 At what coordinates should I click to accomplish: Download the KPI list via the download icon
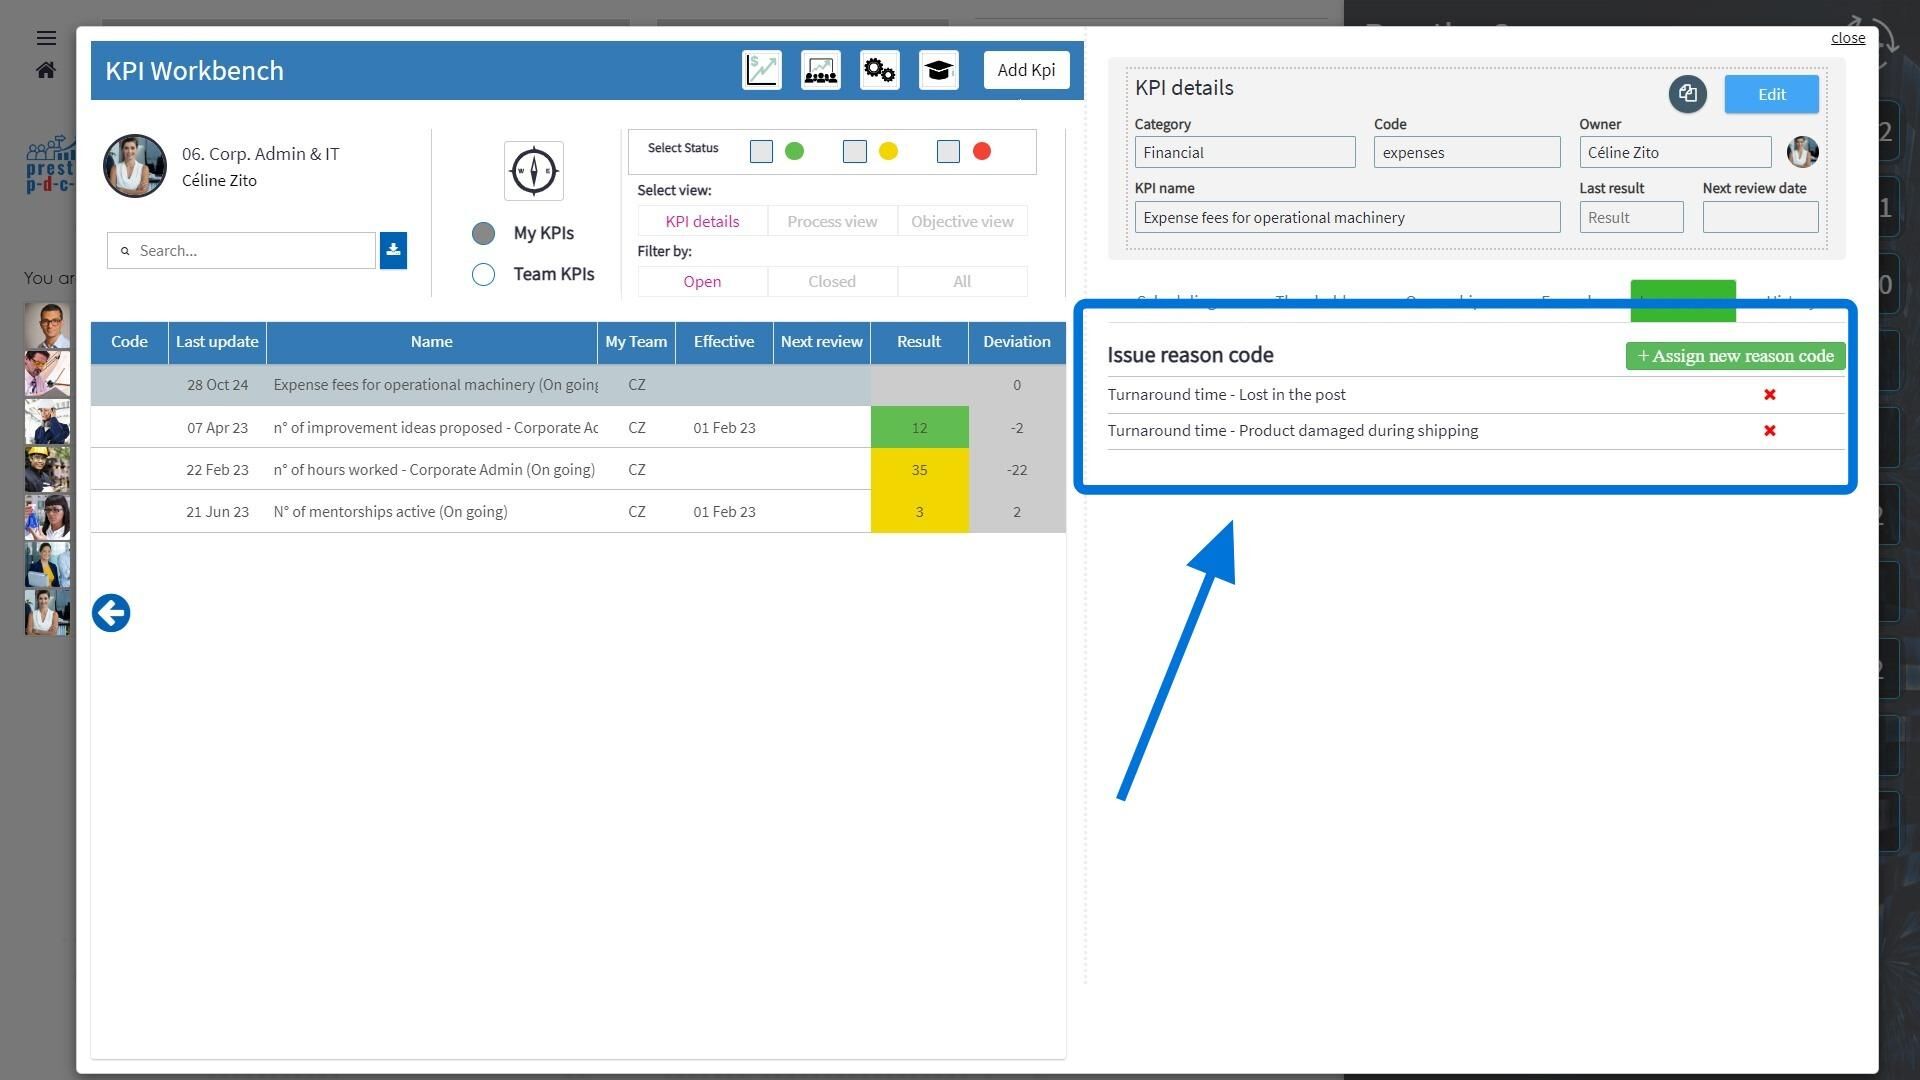[x=393, y=250]
